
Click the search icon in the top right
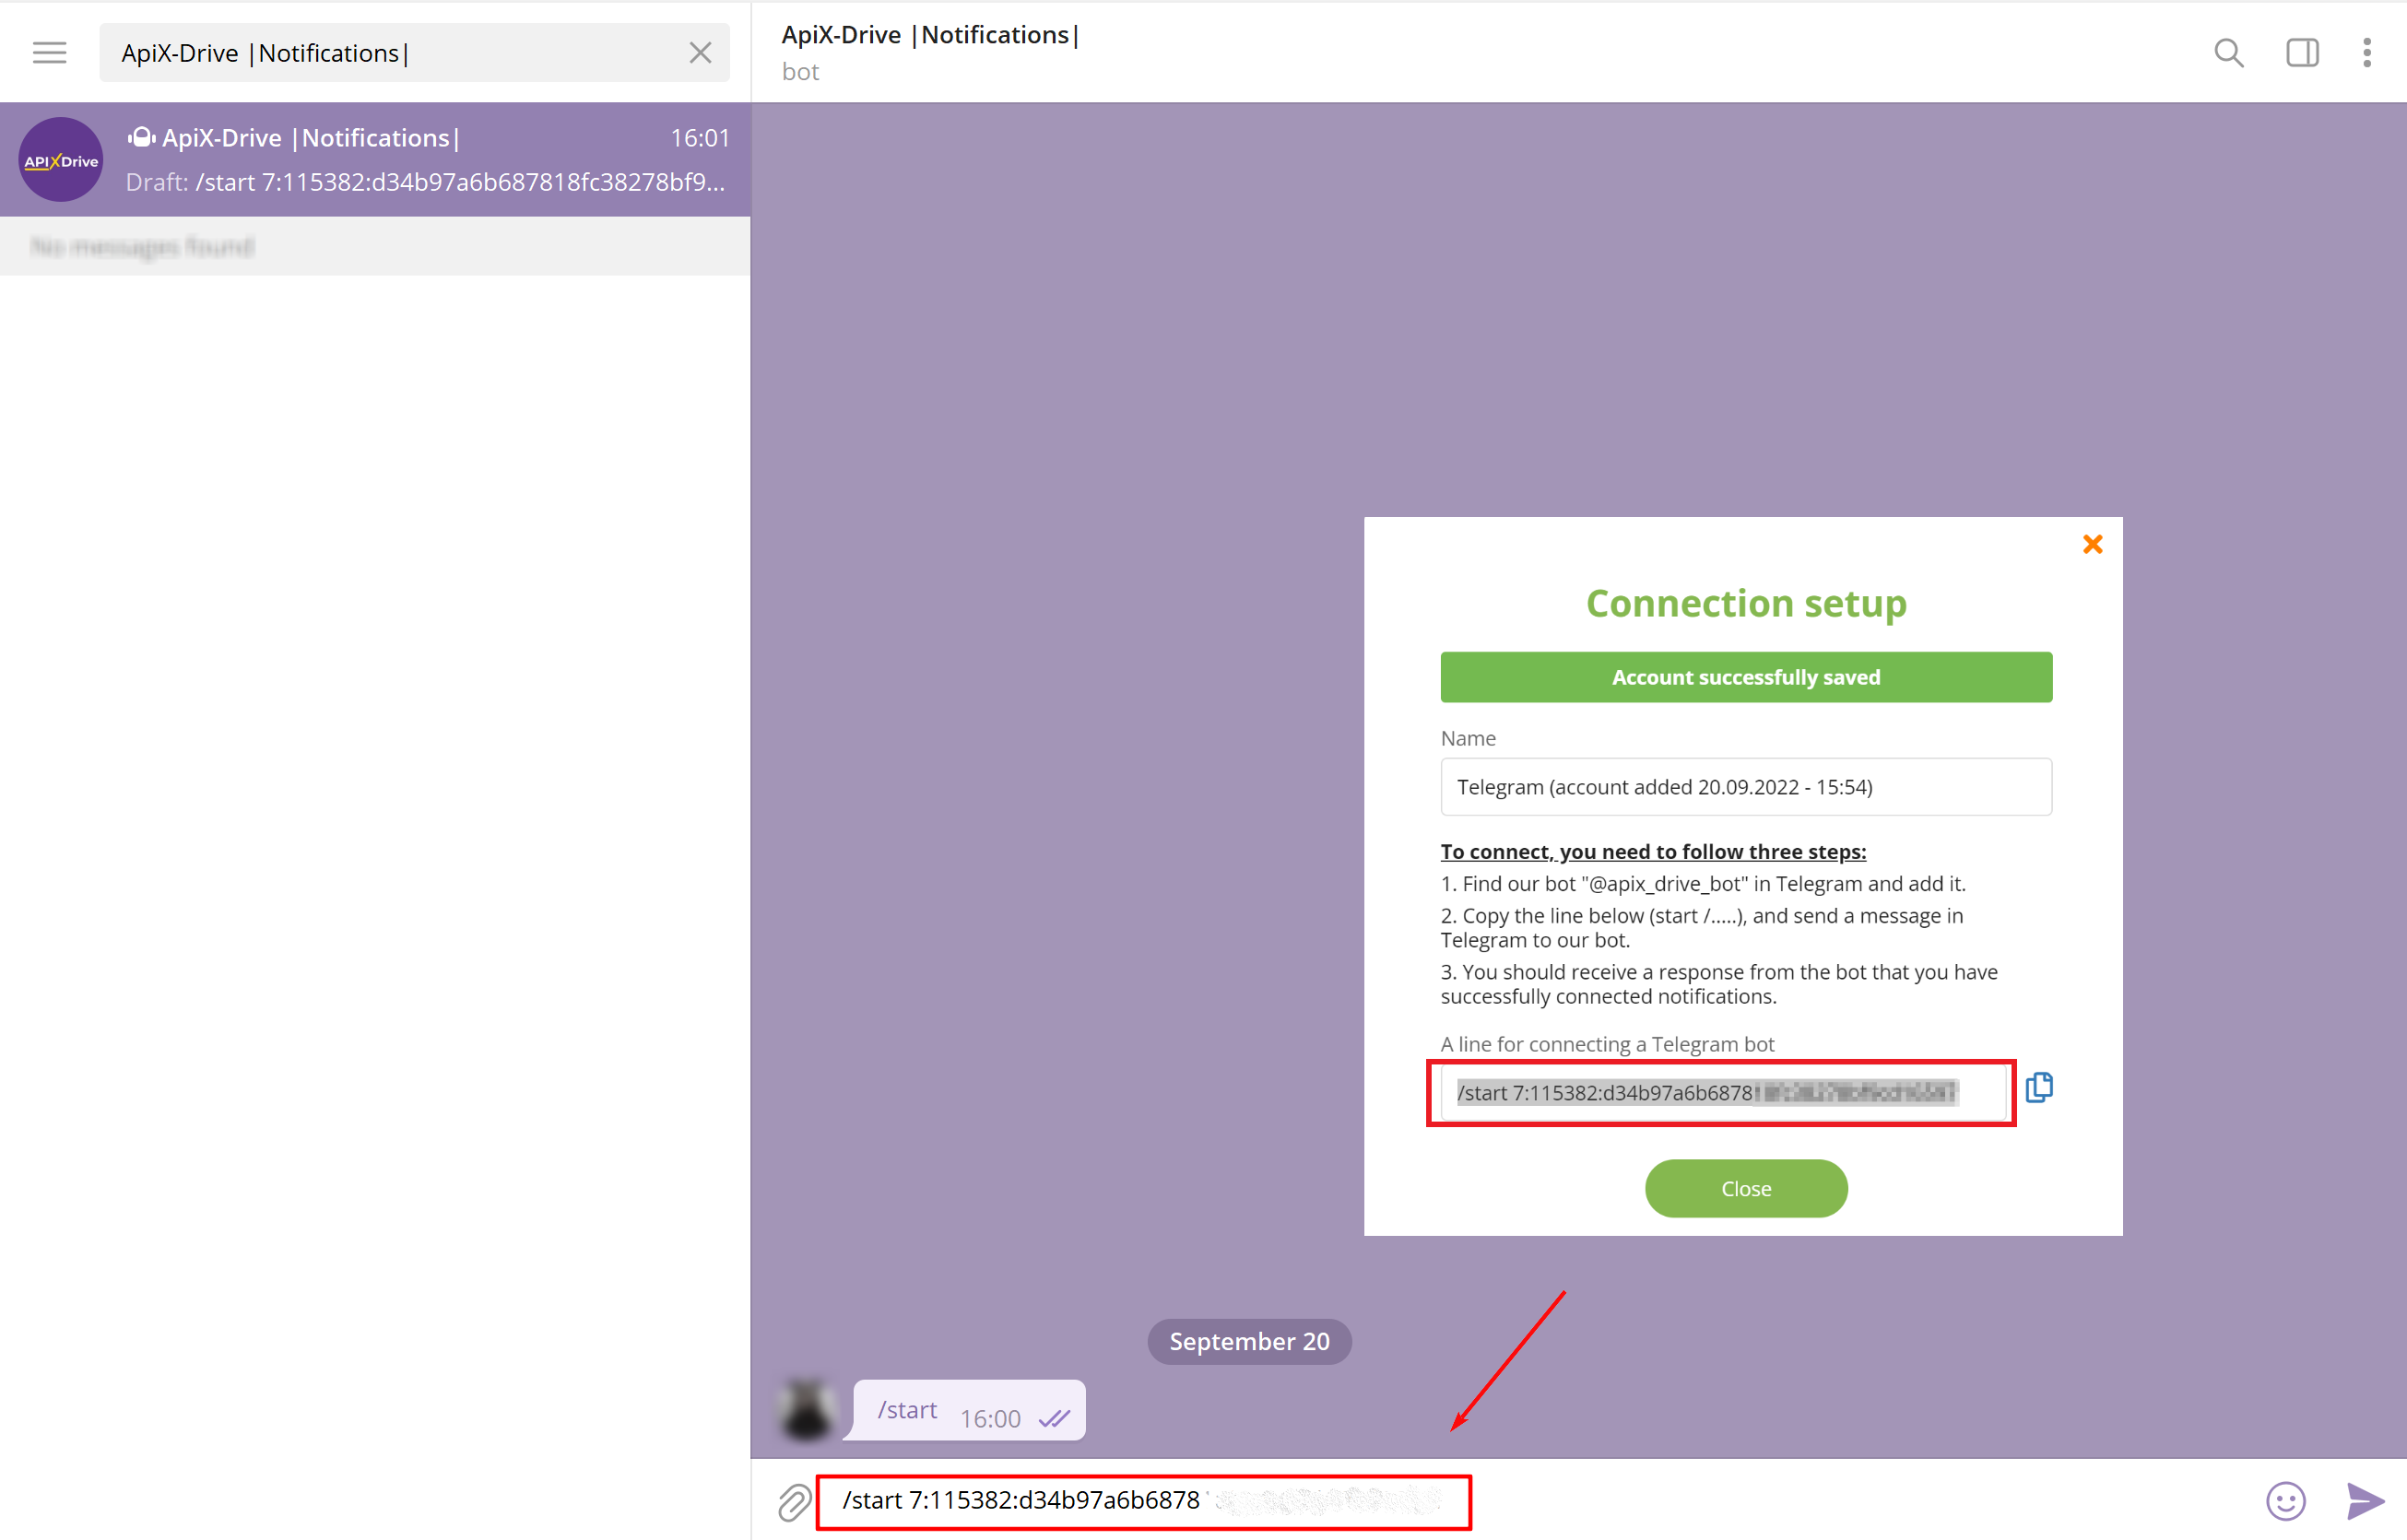click(2228, 51)
